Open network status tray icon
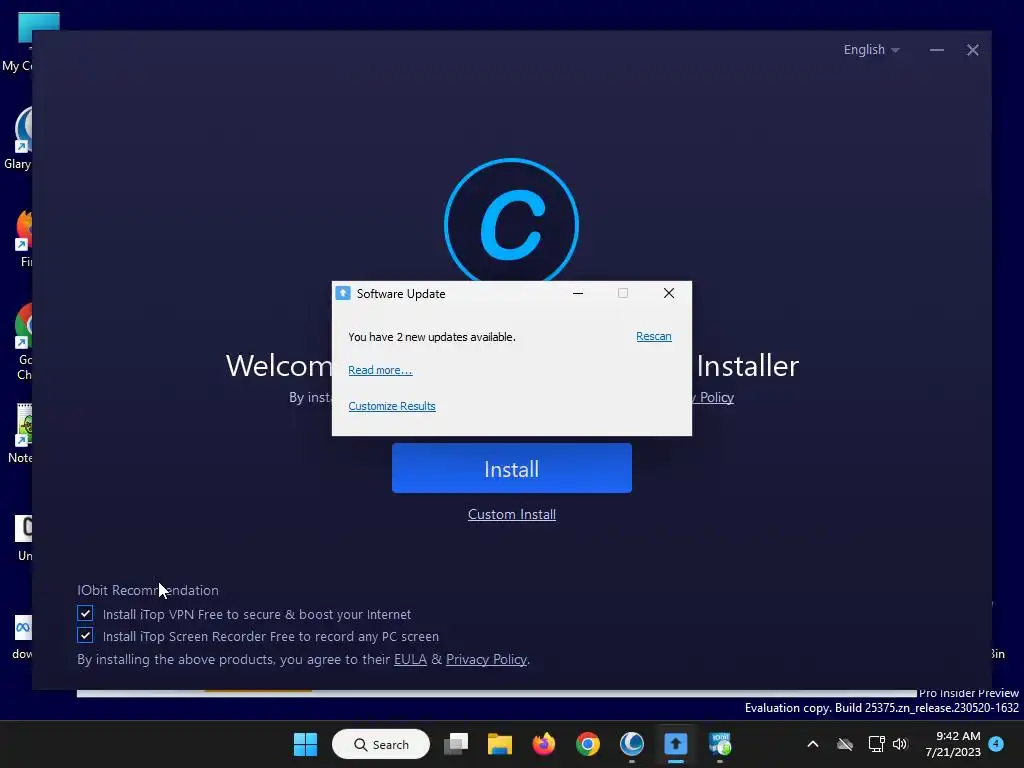The image size is (1024, 768). tap(876, 744)
